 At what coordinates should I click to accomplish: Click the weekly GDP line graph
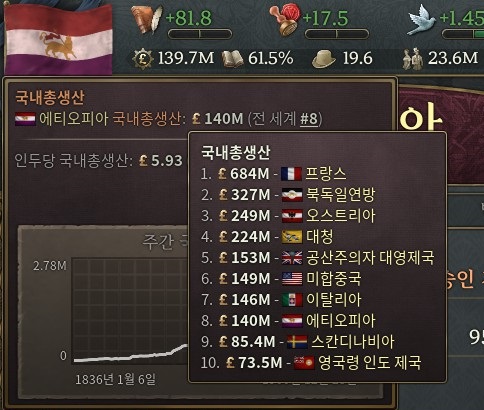130,310
